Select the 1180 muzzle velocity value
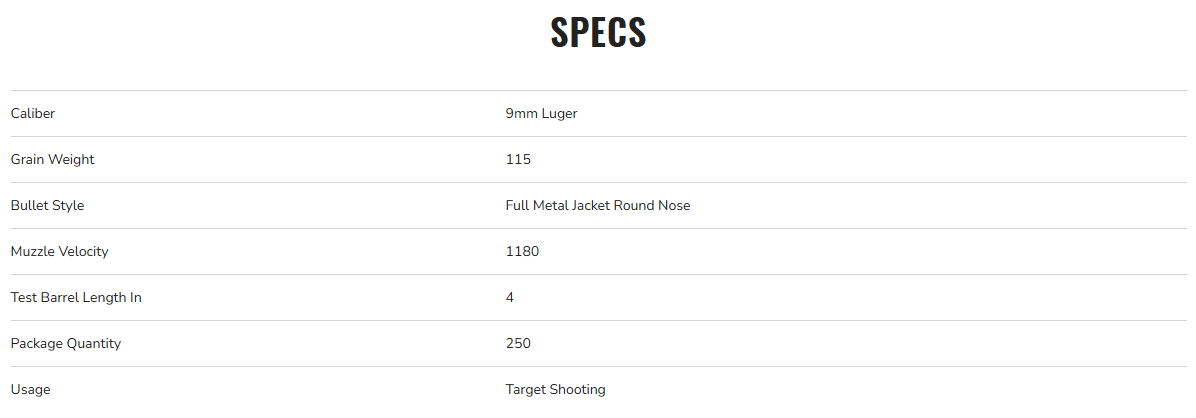Screen dimensions: 1196x418 (522, 252)
